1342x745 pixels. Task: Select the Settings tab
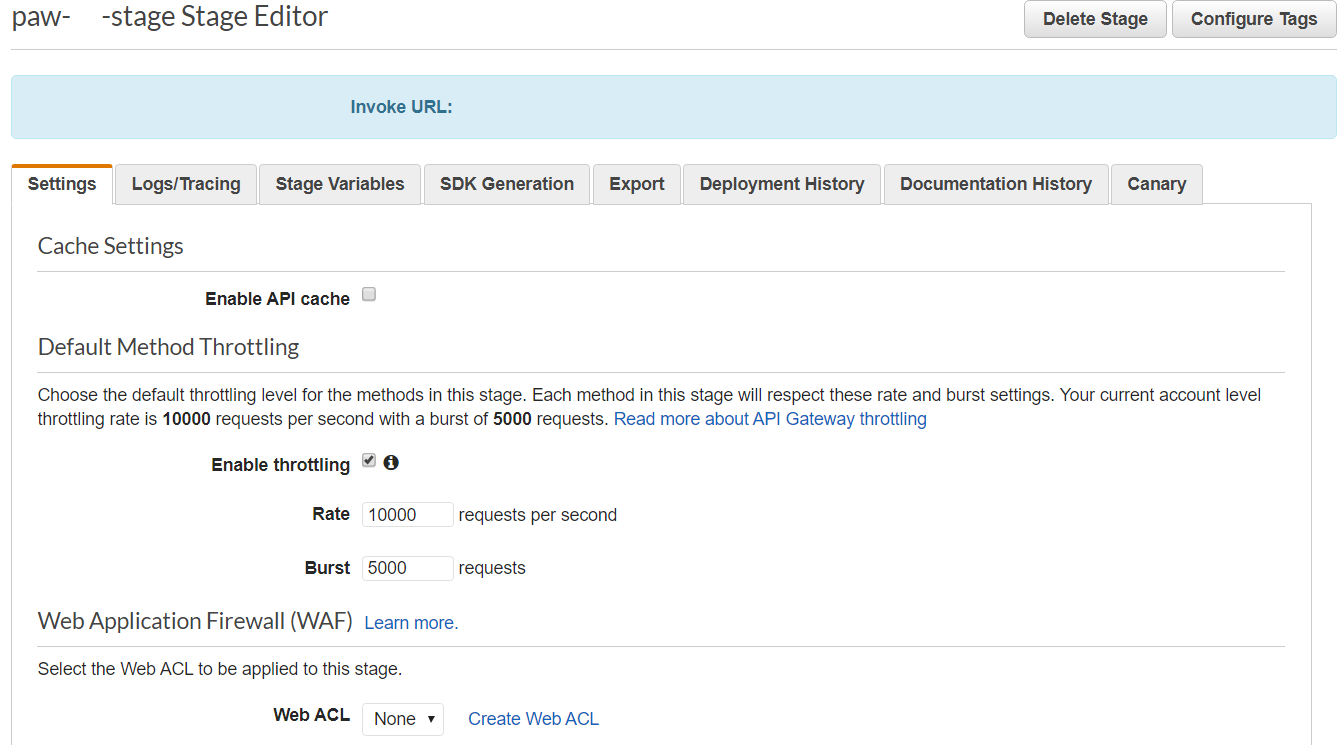62,184
